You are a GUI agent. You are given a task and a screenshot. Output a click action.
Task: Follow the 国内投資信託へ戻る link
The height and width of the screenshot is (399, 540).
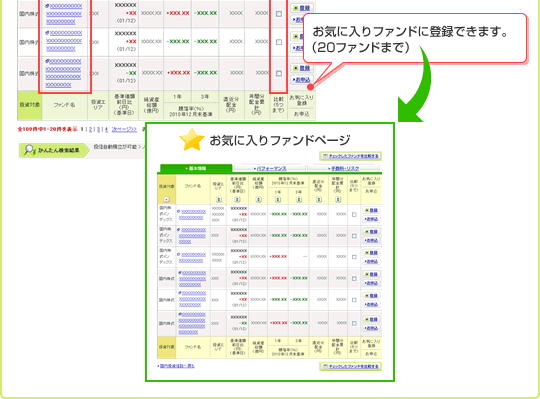(176, 366)
